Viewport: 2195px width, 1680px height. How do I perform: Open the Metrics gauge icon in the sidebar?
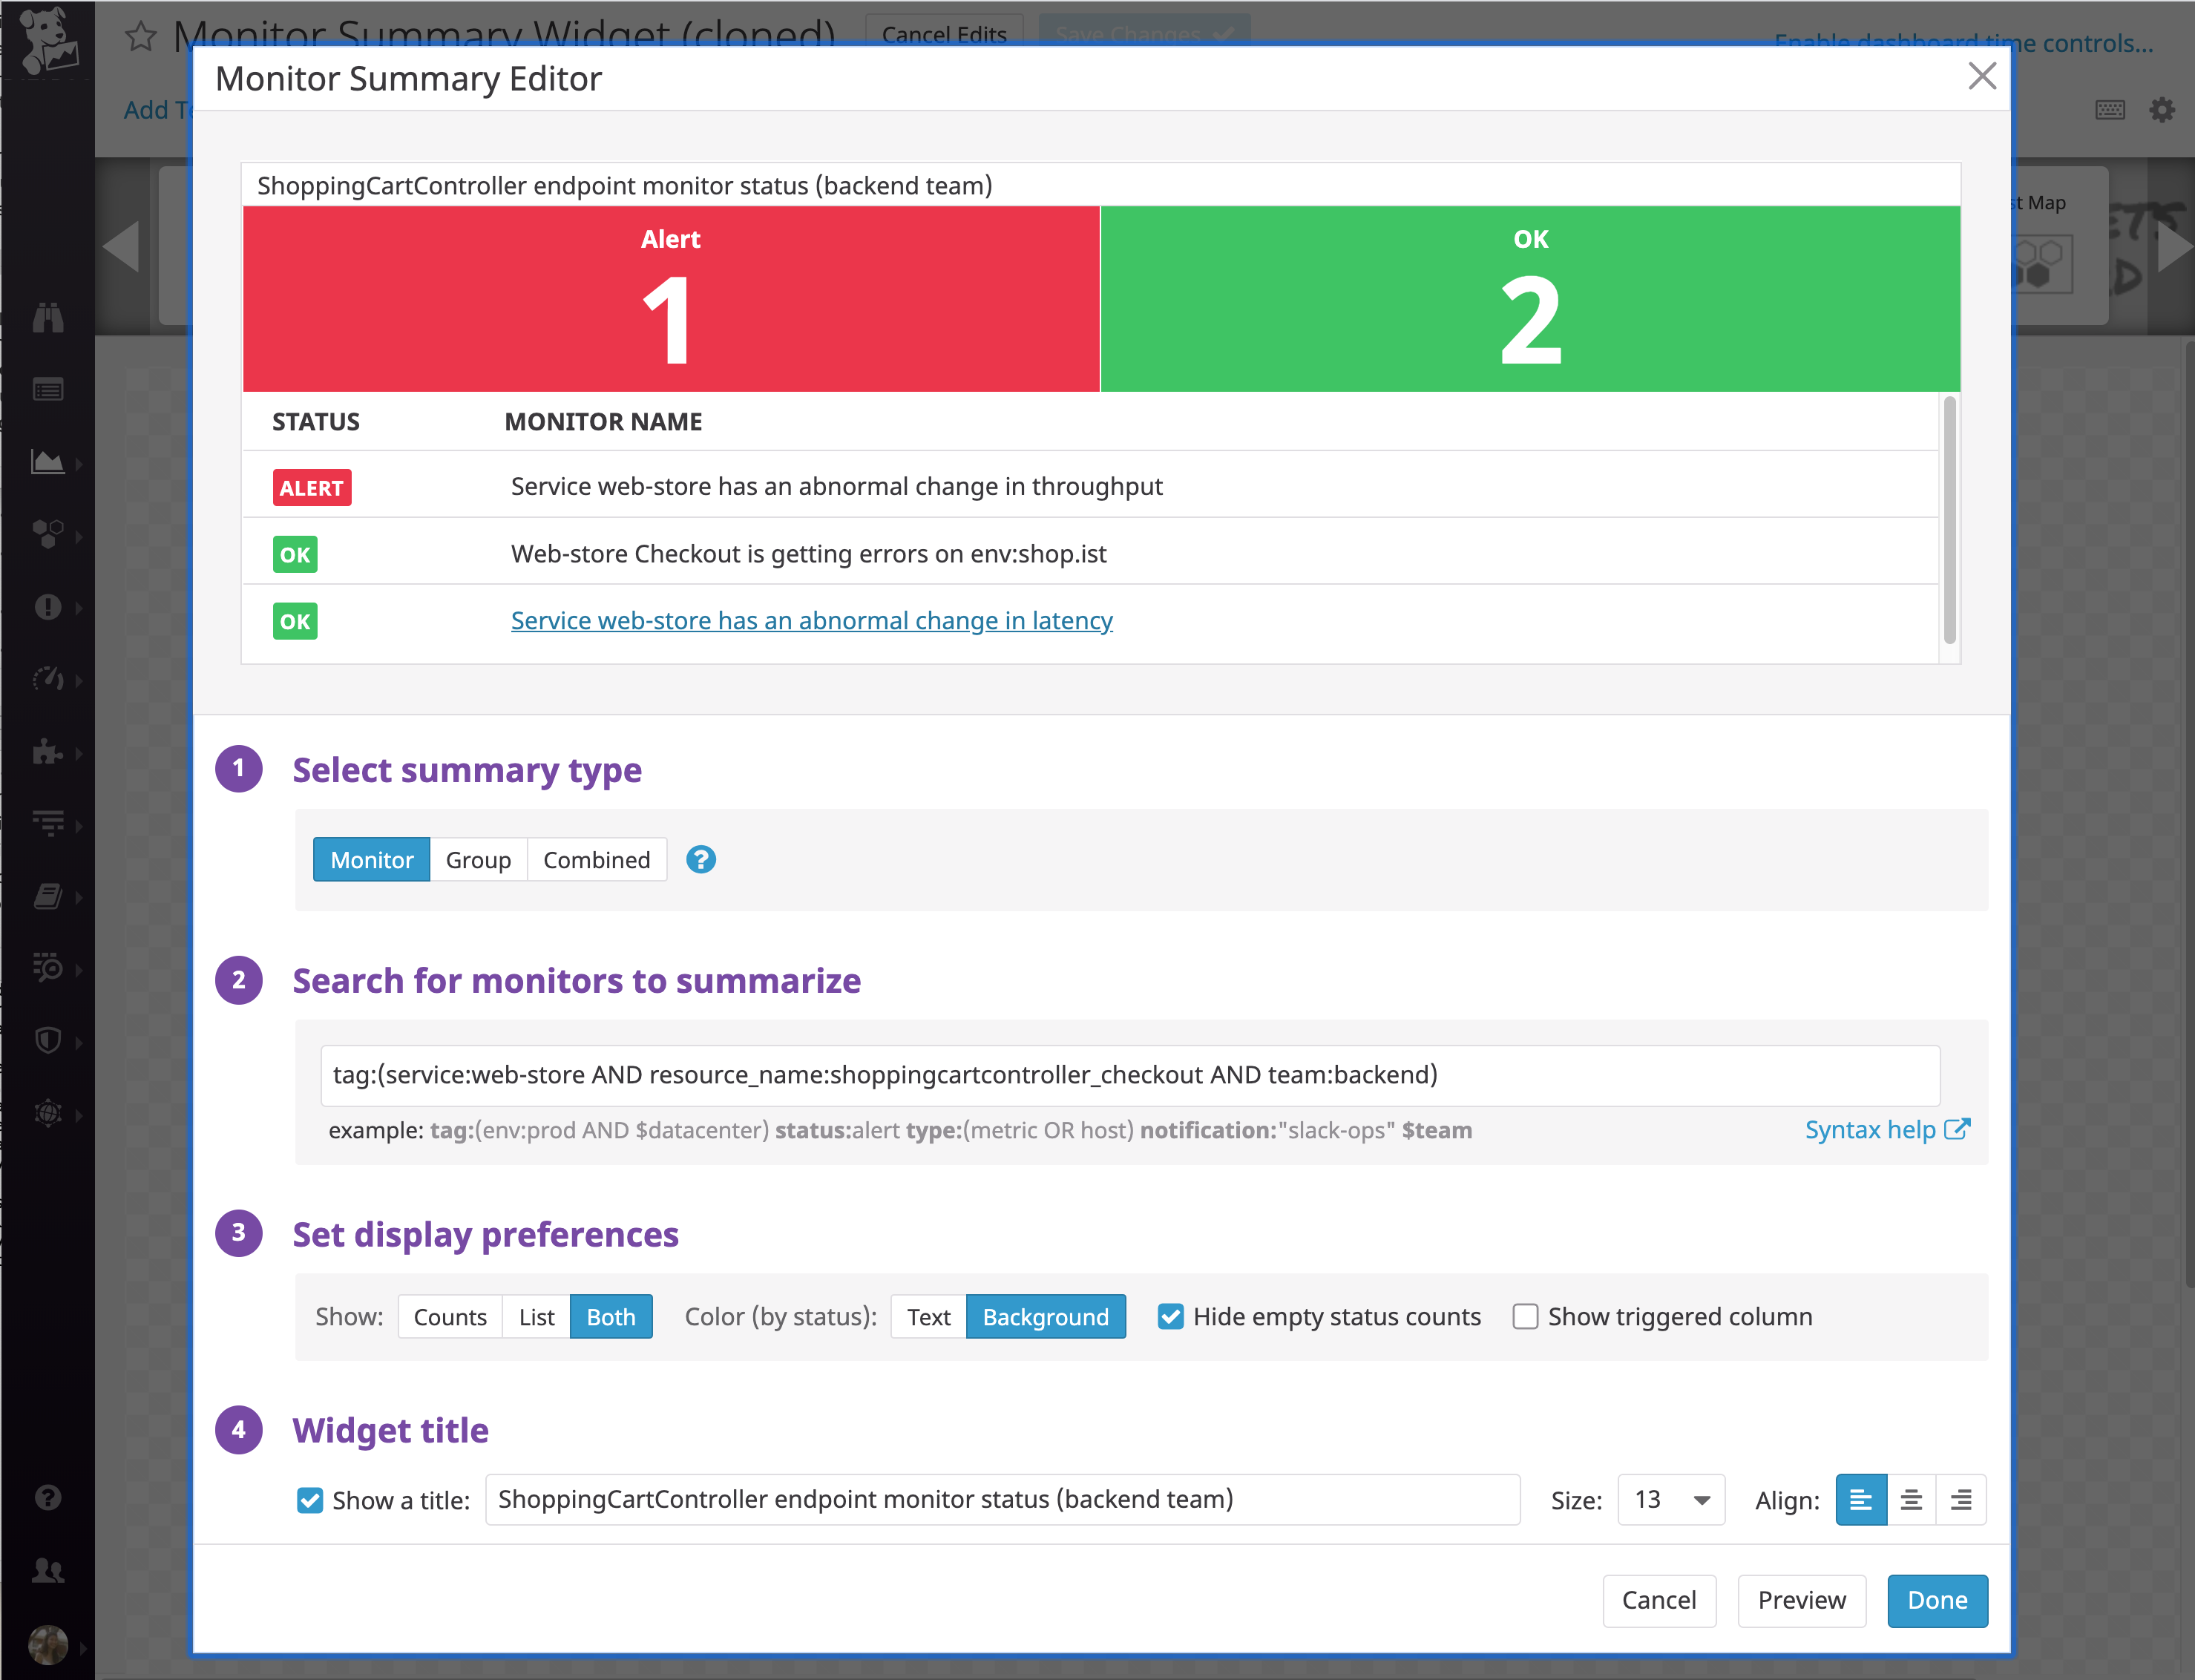(47, 679)
